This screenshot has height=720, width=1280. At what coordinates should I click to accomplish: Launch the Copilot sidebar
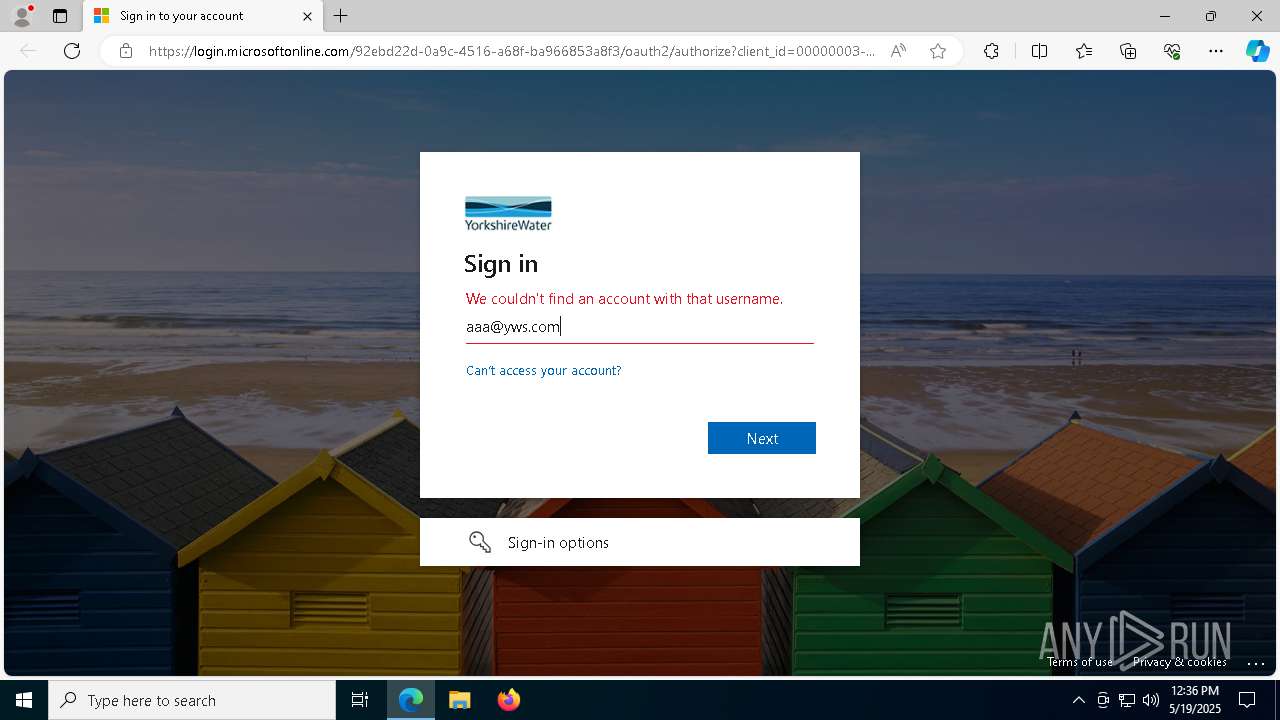point(1257,51)
